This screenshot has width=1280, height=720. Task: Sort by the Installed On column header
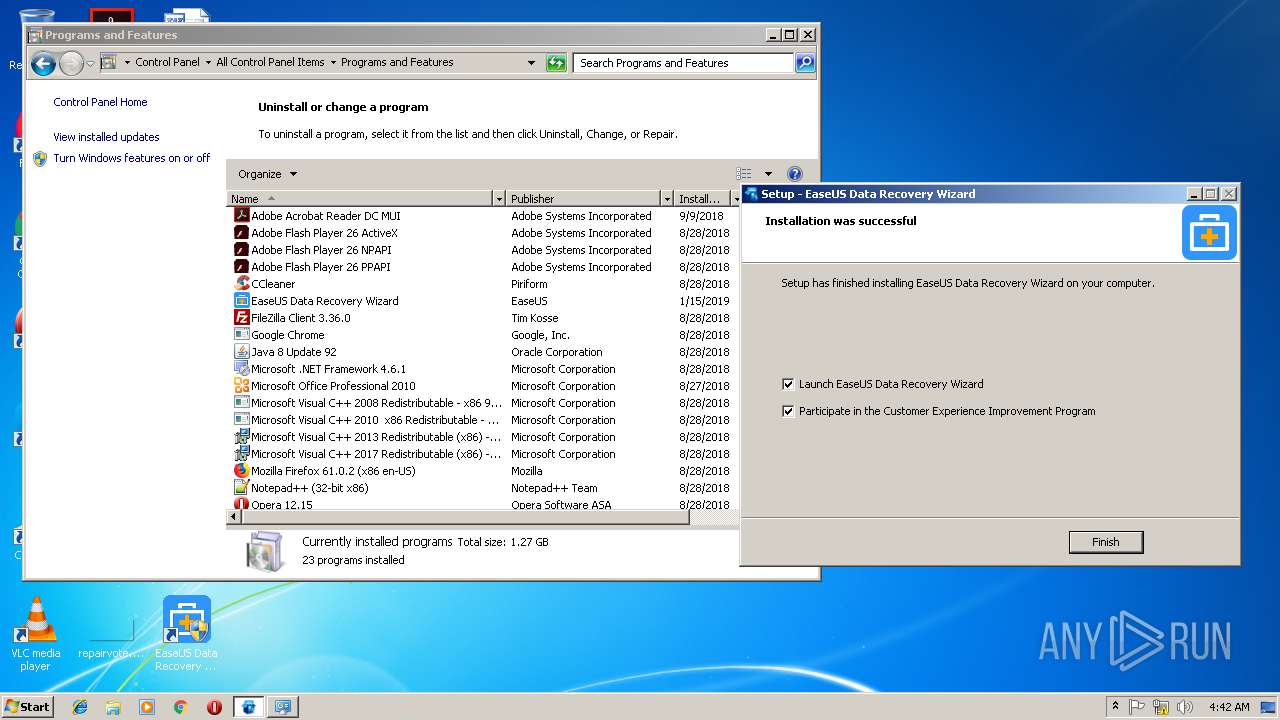(702, 198)
